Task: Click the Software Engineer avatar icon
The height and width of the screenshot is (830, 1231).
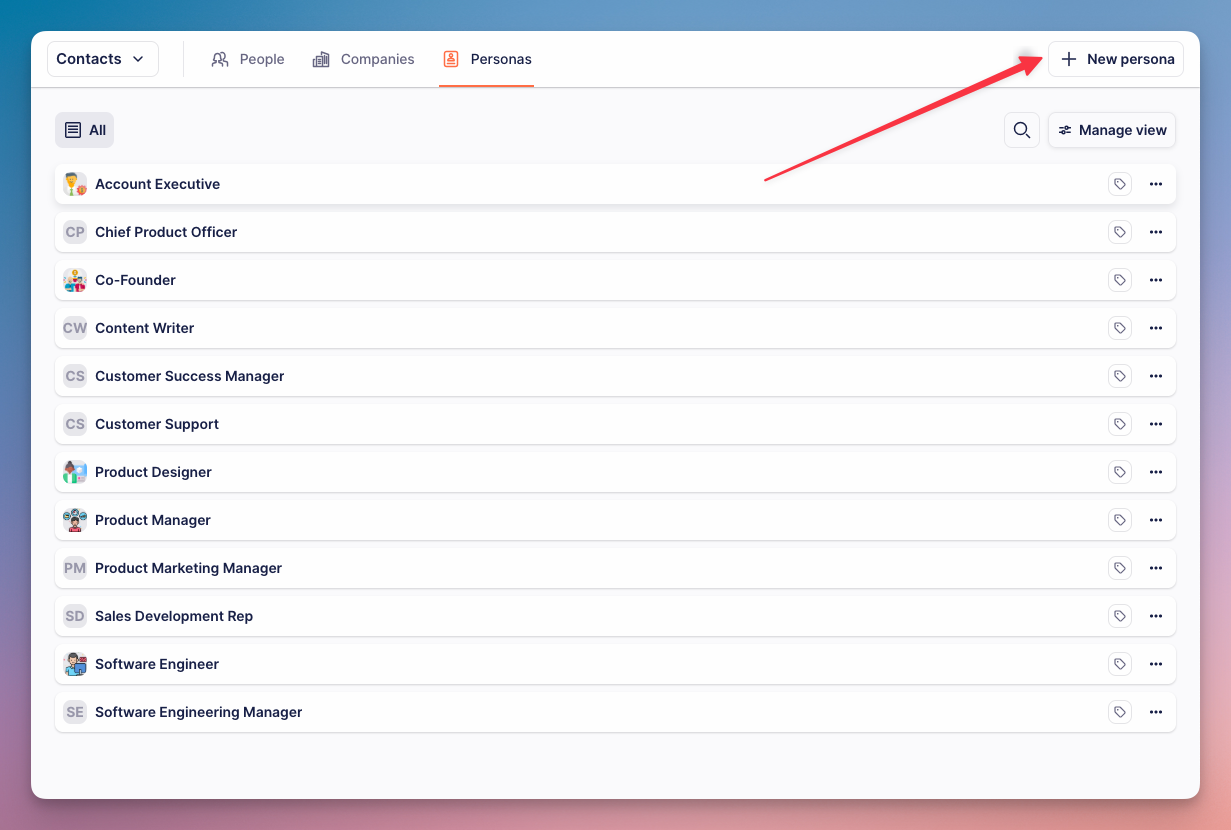Action: (75, 664)
